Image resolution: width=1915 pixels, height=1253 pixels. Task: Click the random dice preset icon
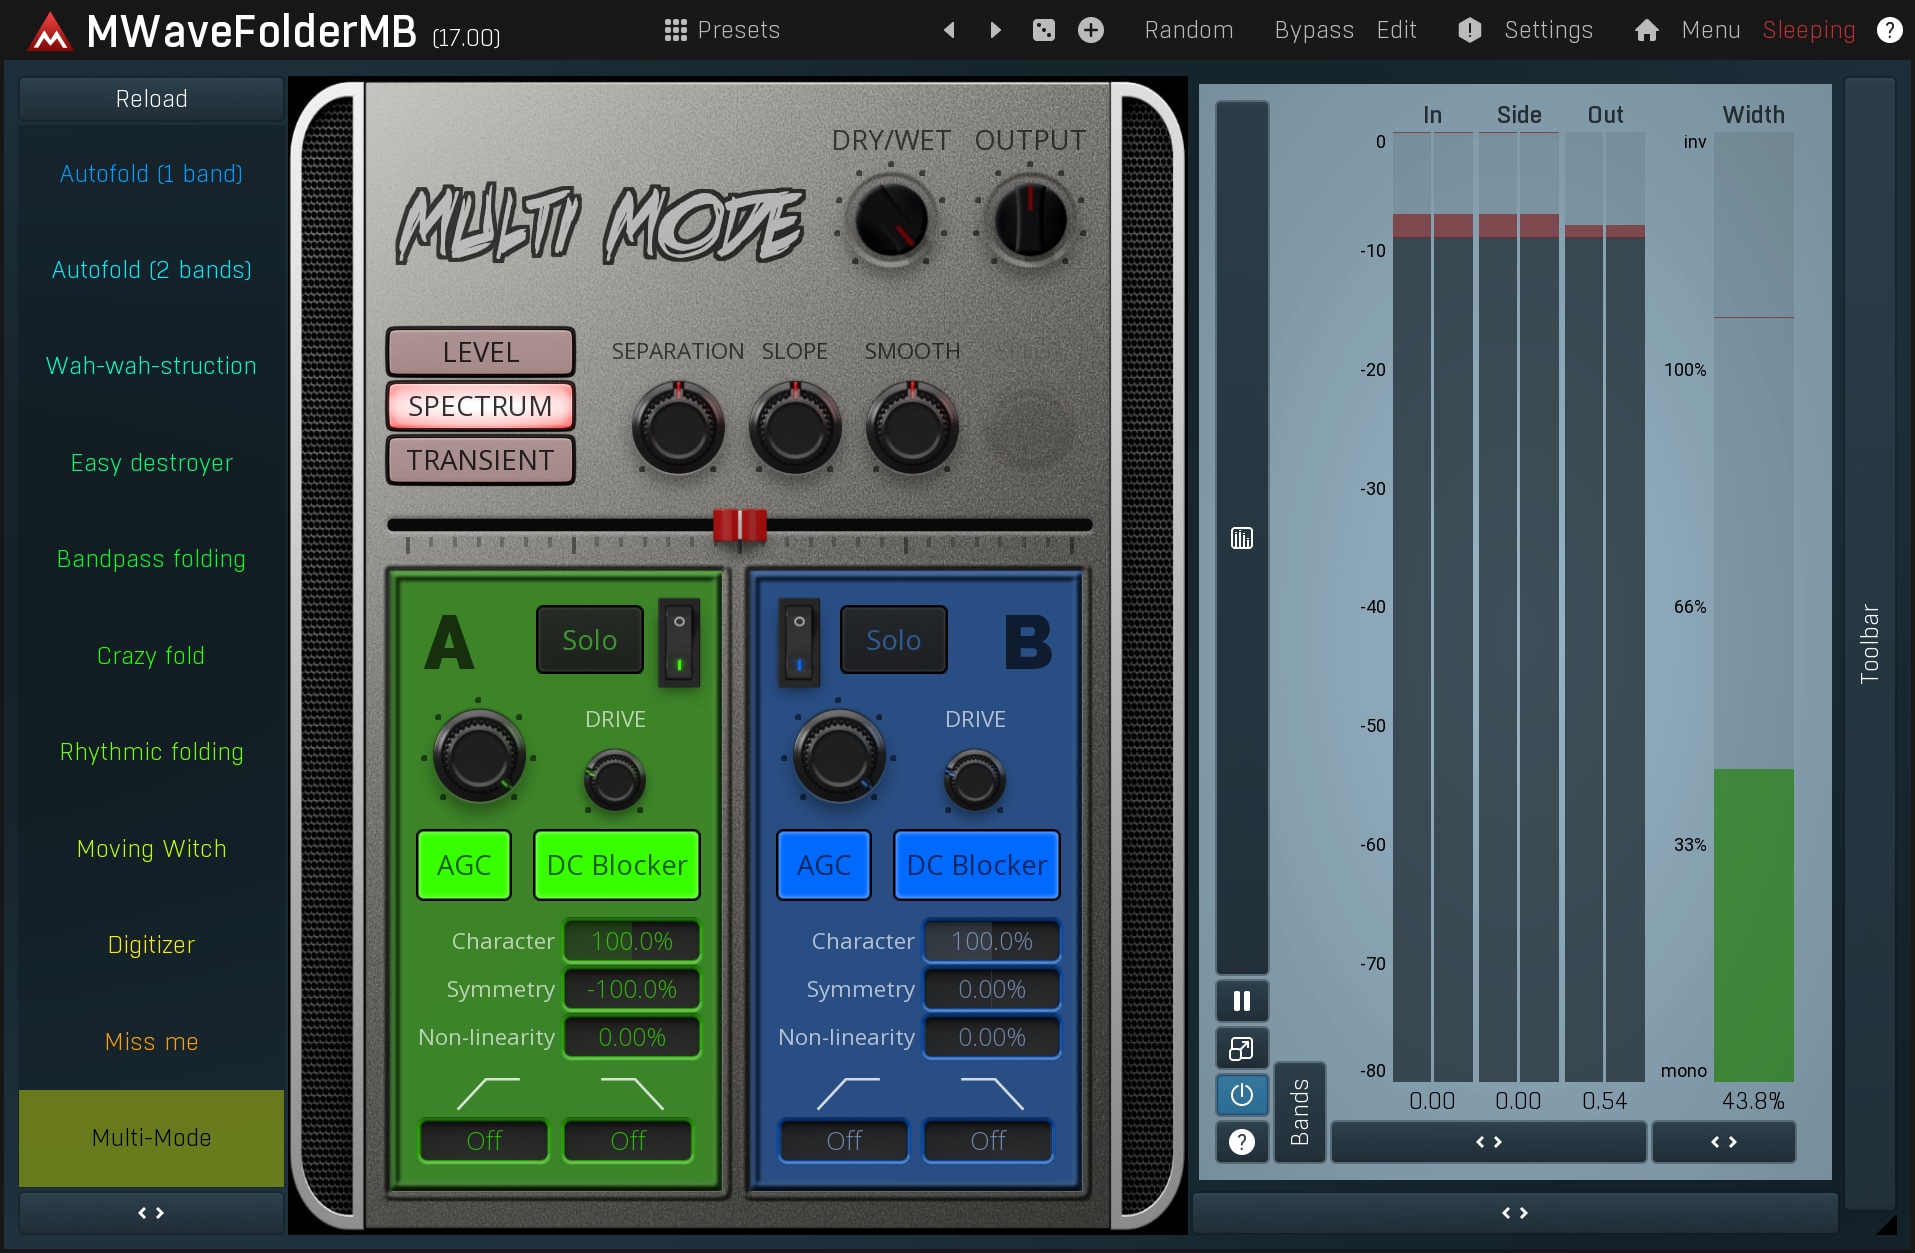point(1043,30)
